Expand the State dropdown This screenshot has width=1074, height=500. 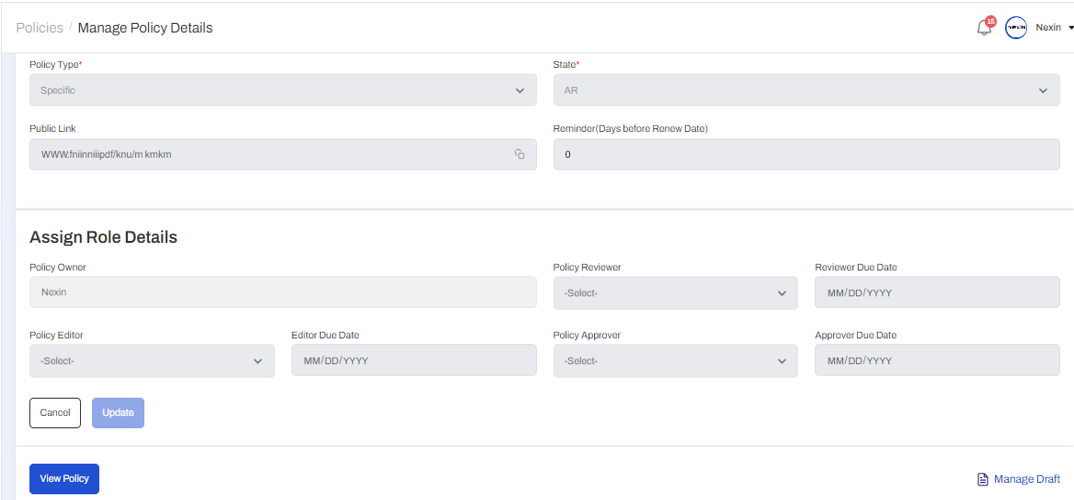(x=806, y=90)
